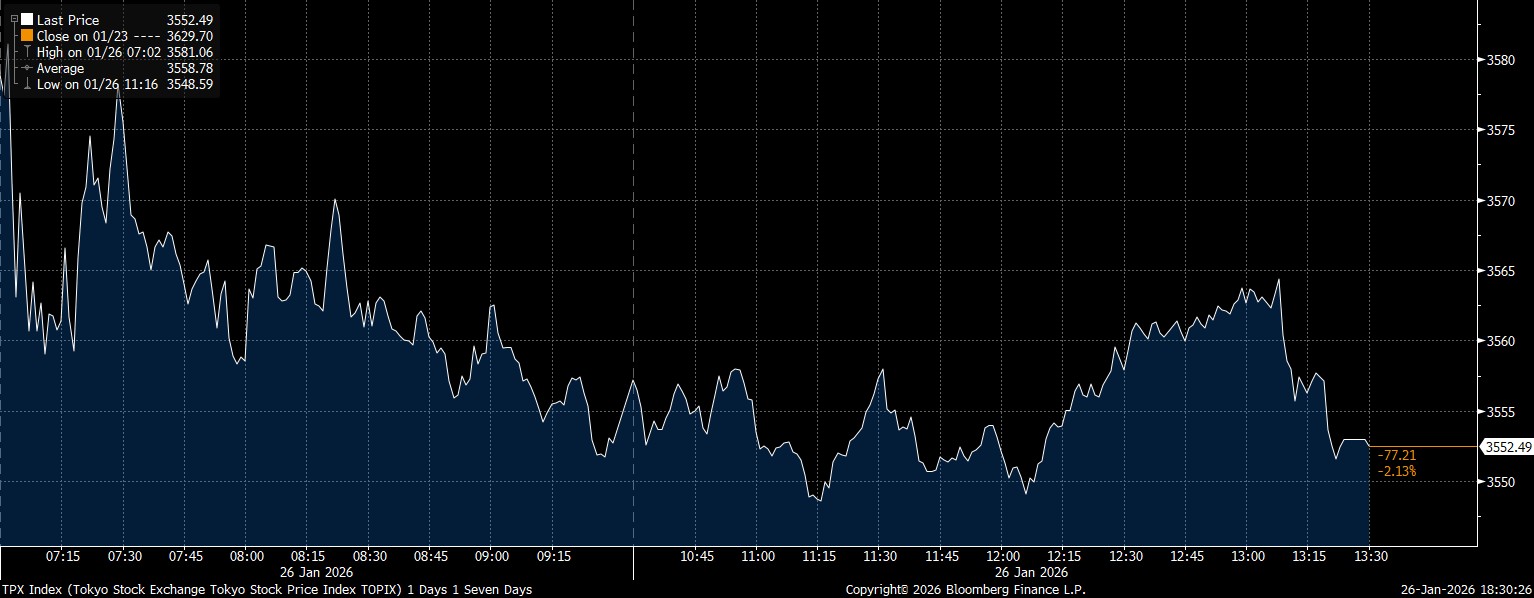
Task: Click the 07:30 time axis label
Action: [124, 556]
